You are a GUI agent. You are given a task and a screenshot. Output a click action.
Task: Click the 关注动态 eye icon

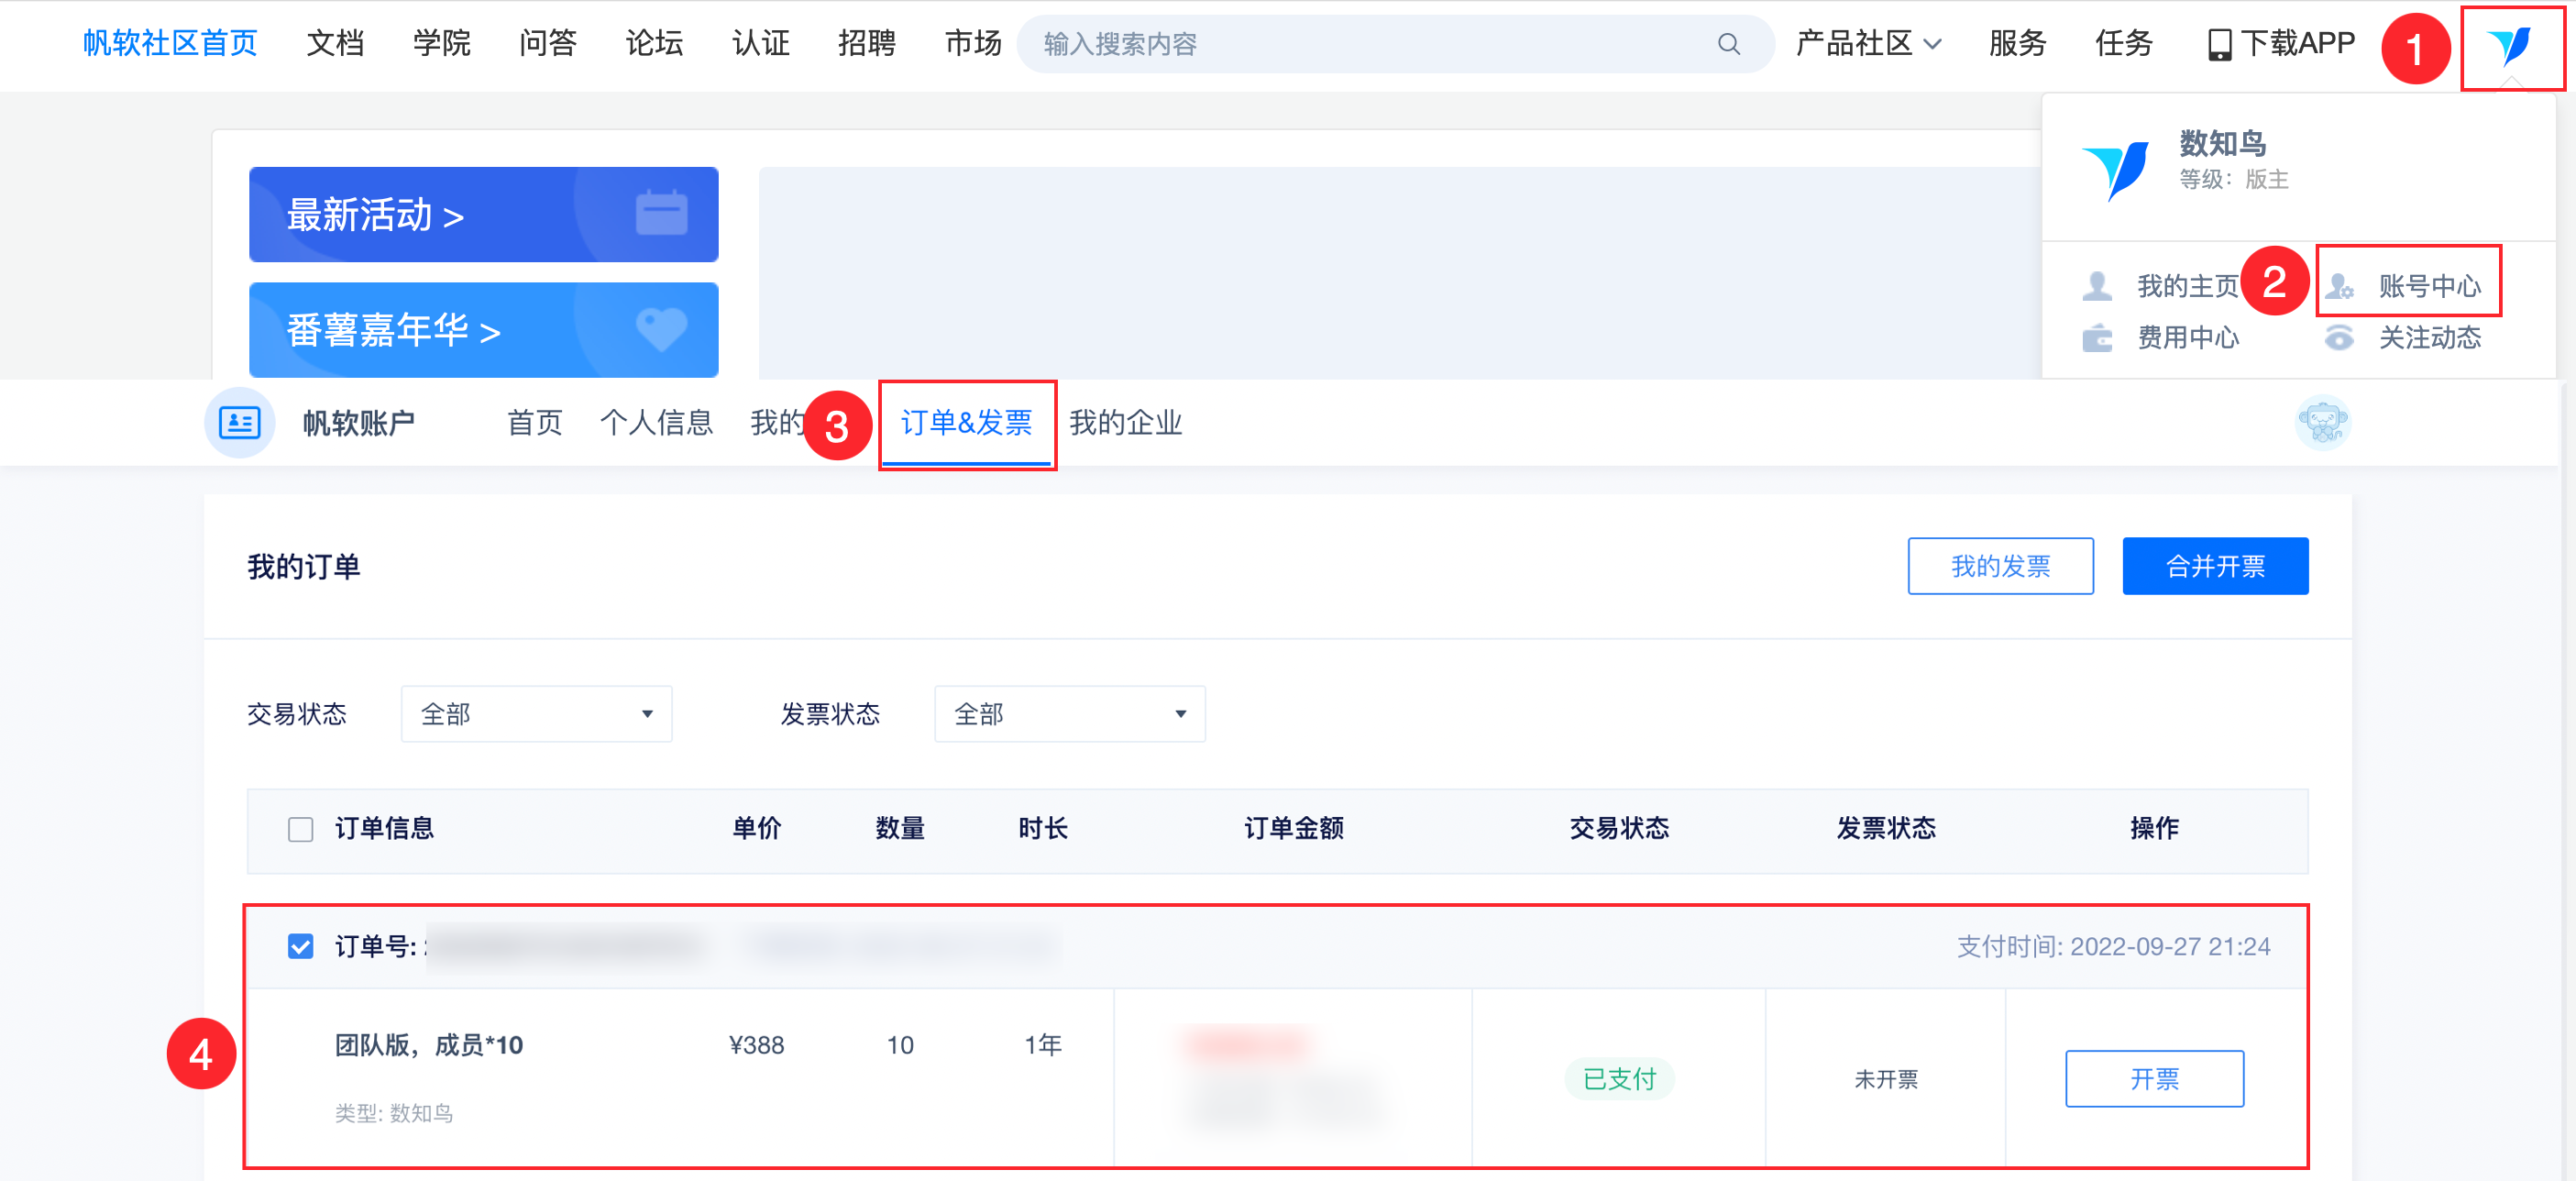(x=2339, y=338)
